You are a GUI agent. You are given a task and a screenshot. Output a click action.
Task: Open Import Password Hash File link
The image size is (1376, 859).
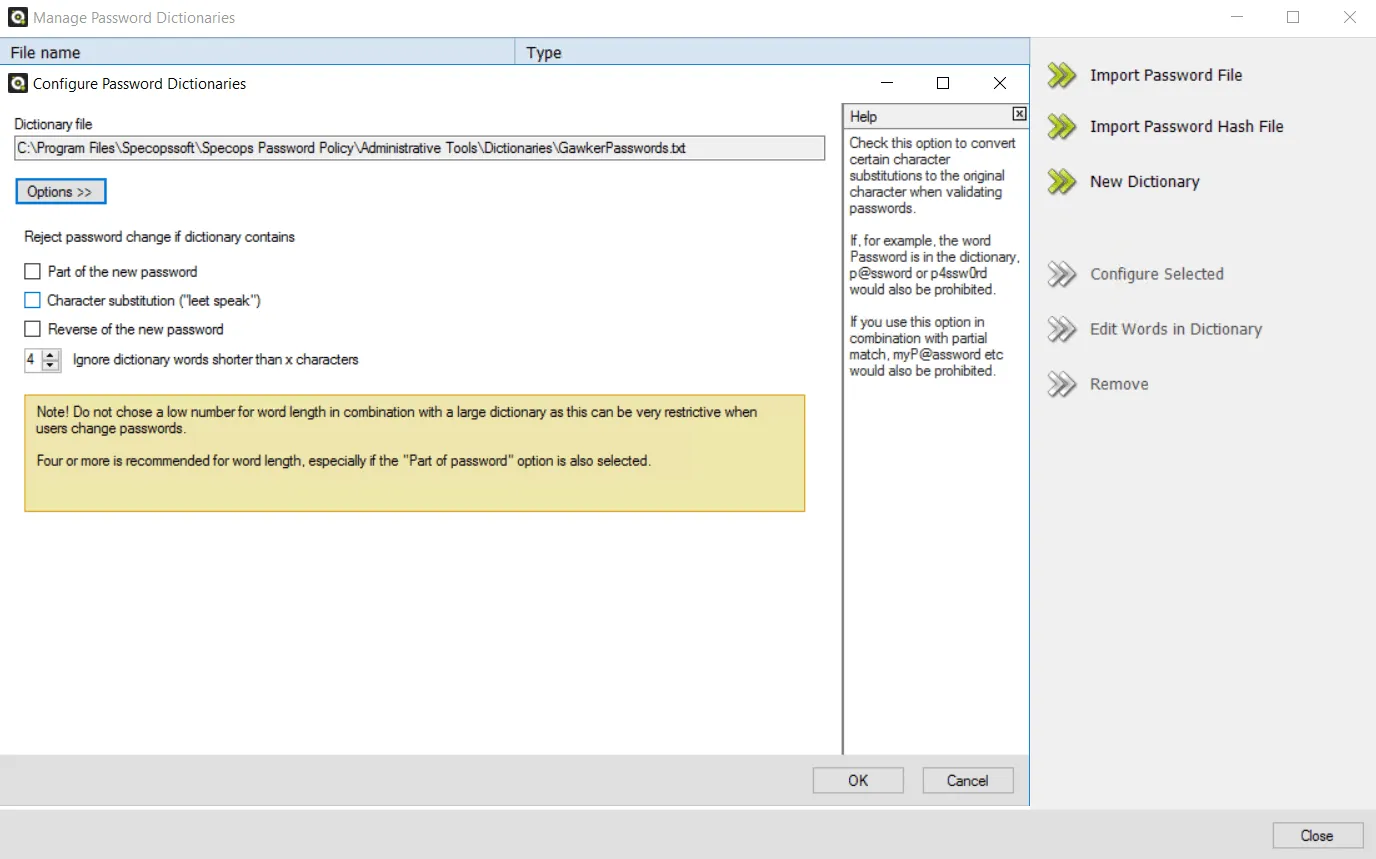point(1187,126)
